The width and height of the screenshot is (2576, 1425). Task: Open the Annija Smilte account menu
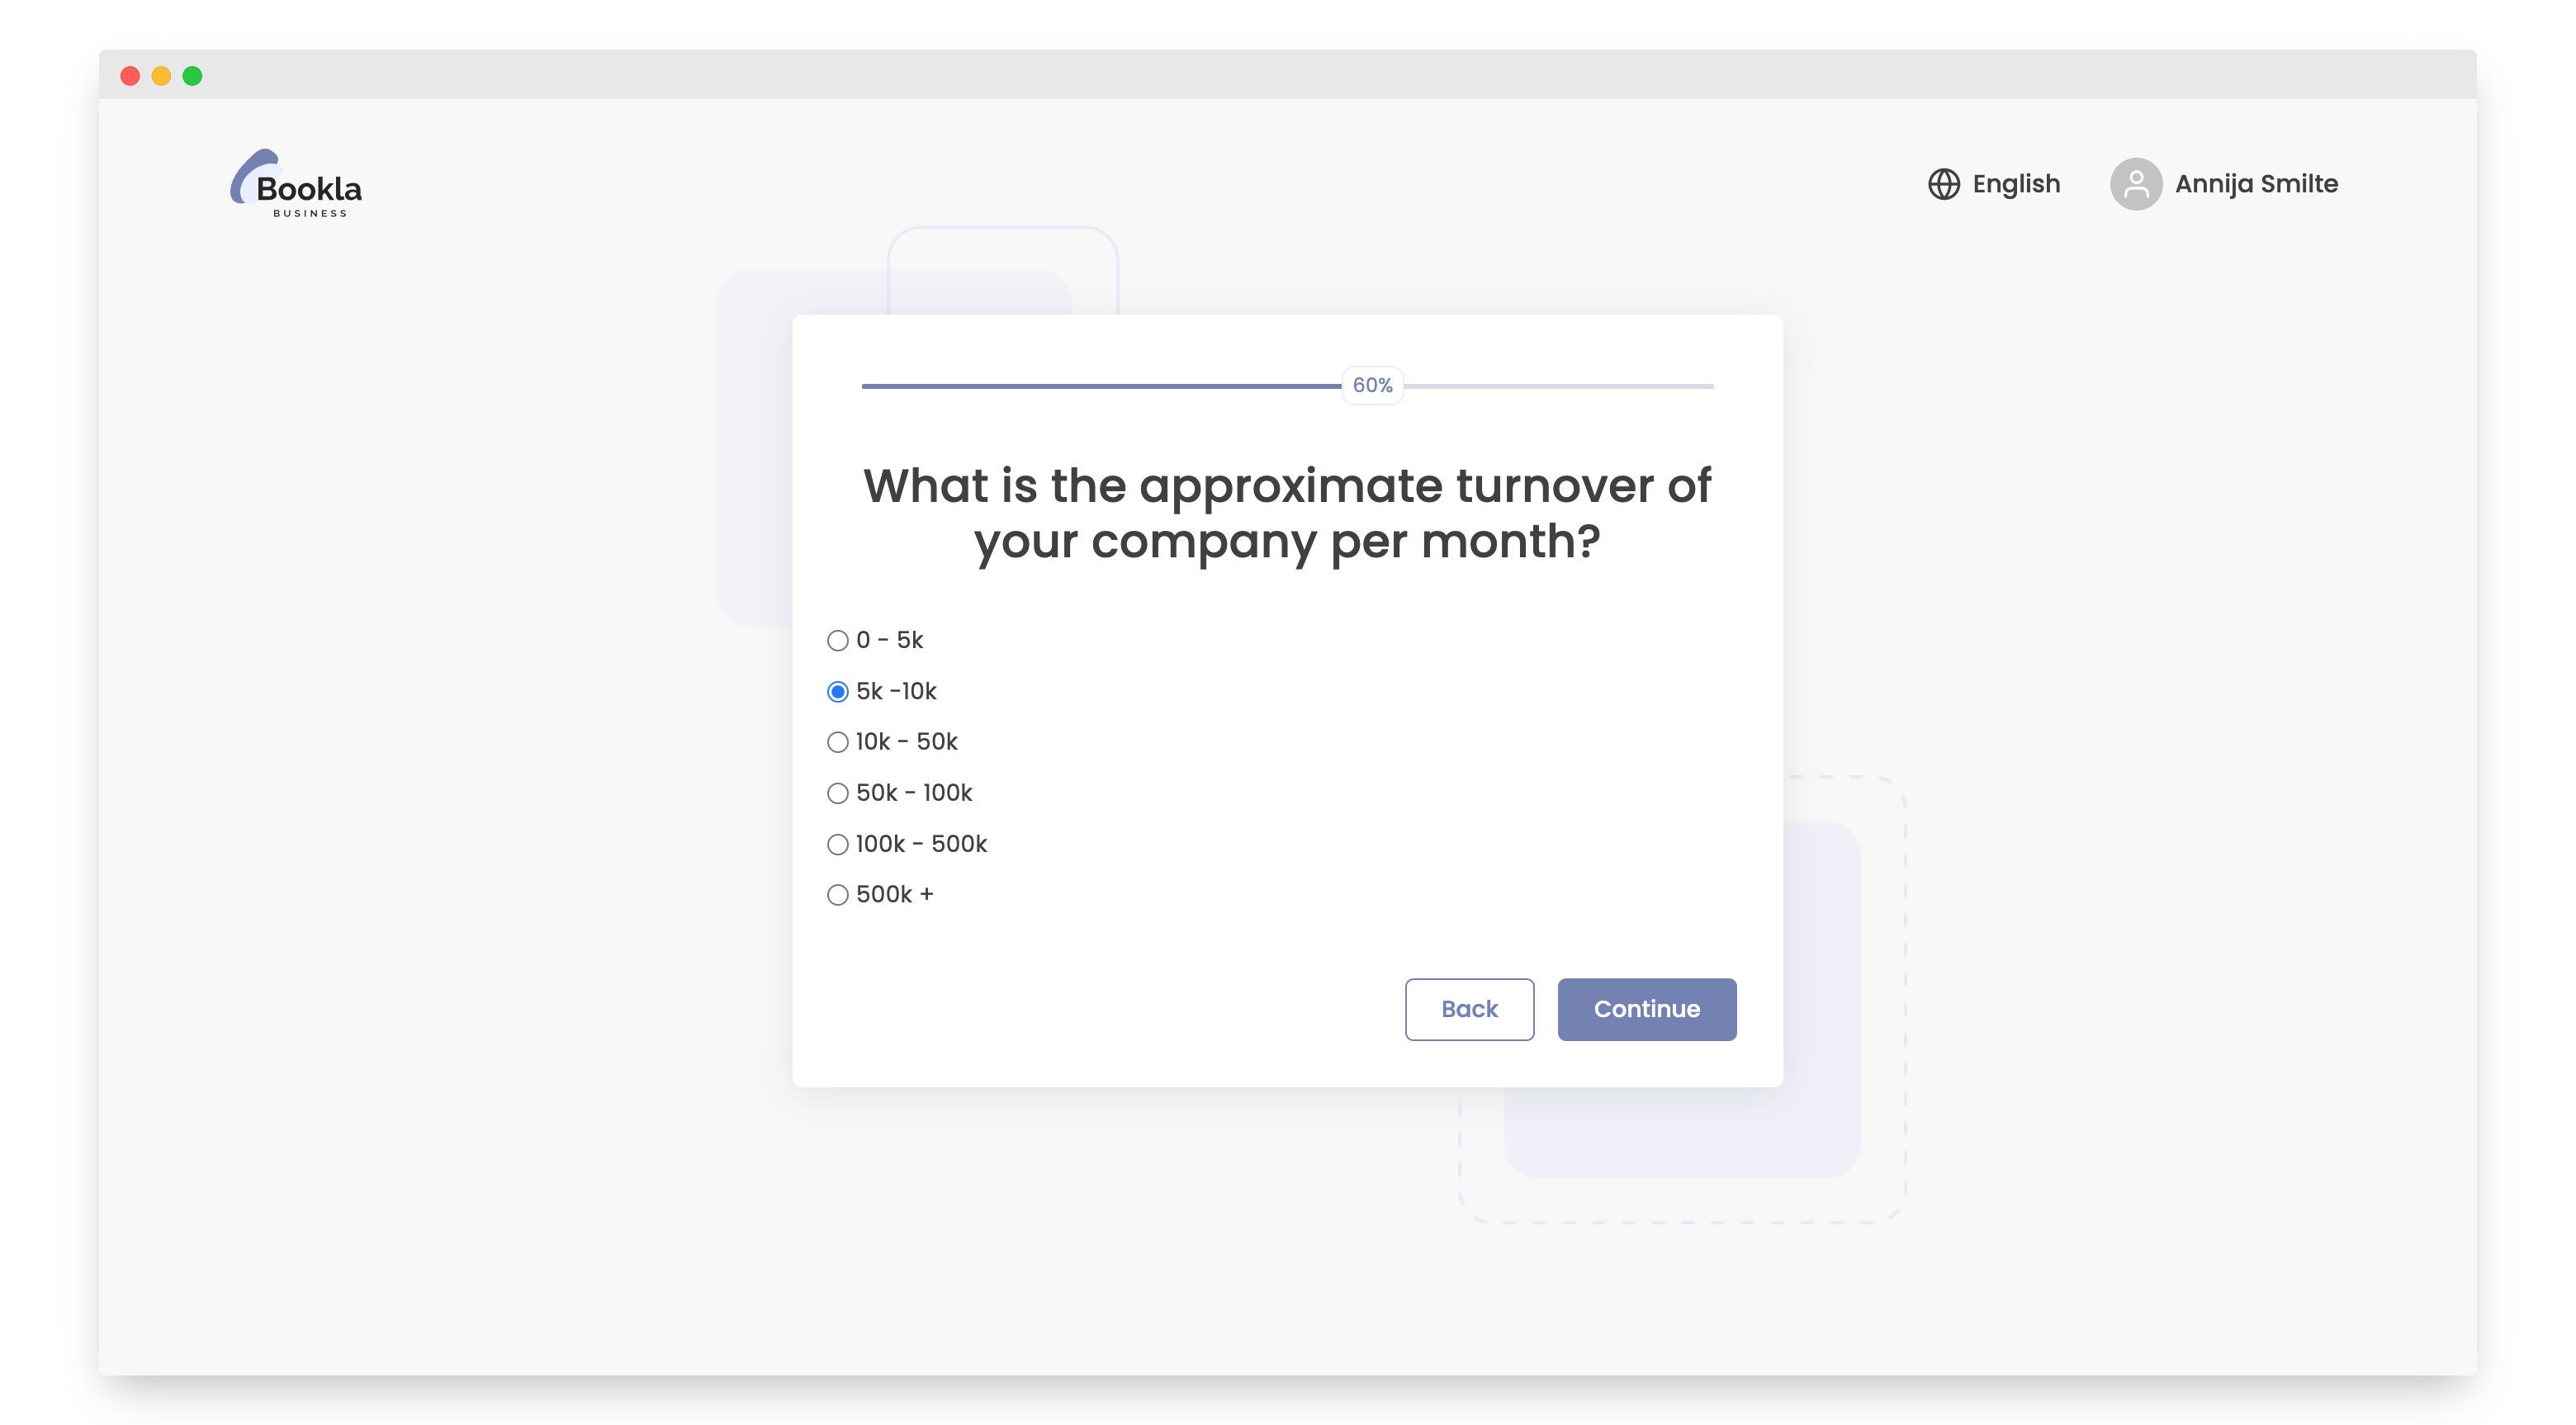2255,184
